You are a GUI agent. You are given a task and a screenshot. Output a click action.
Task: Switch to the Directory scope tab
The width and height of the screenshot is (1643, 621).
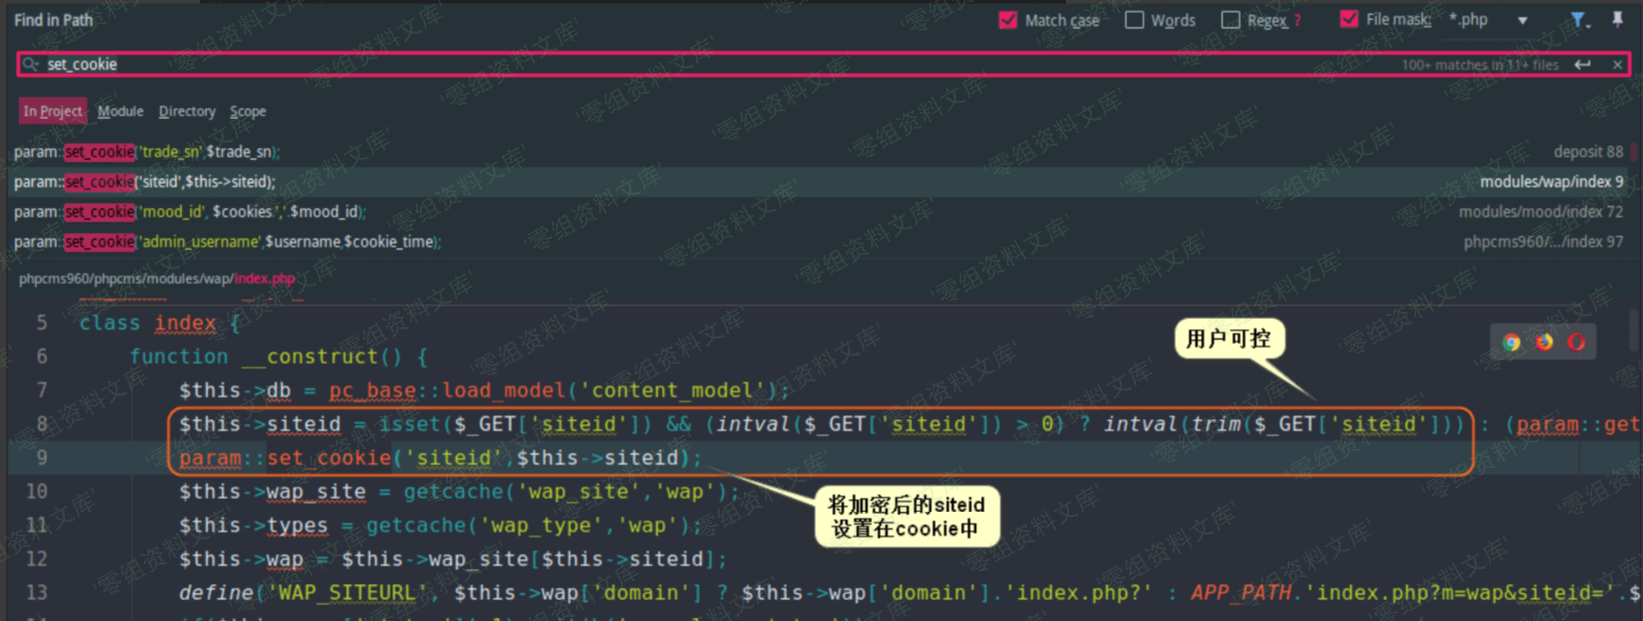187,111
